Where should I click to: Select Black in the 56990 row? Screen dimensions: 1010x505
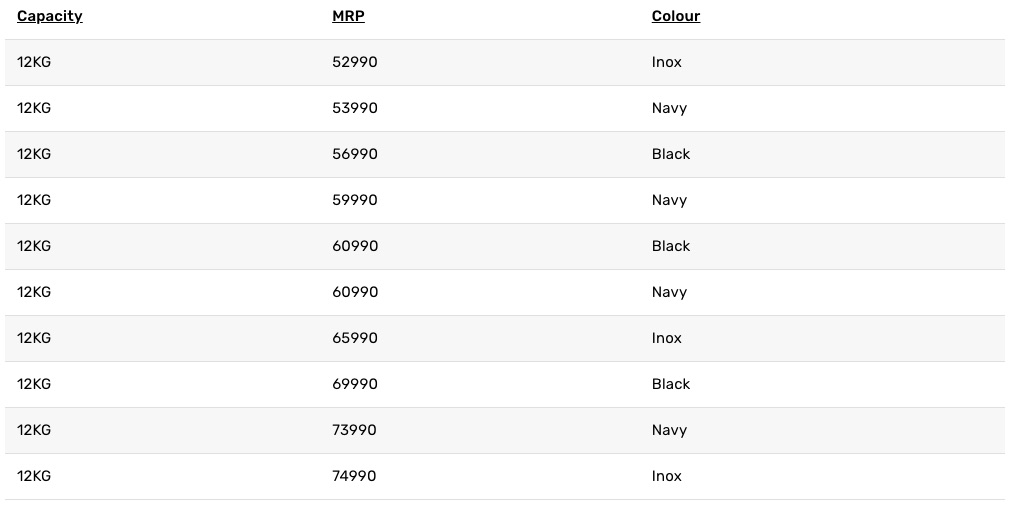point(671,154)
